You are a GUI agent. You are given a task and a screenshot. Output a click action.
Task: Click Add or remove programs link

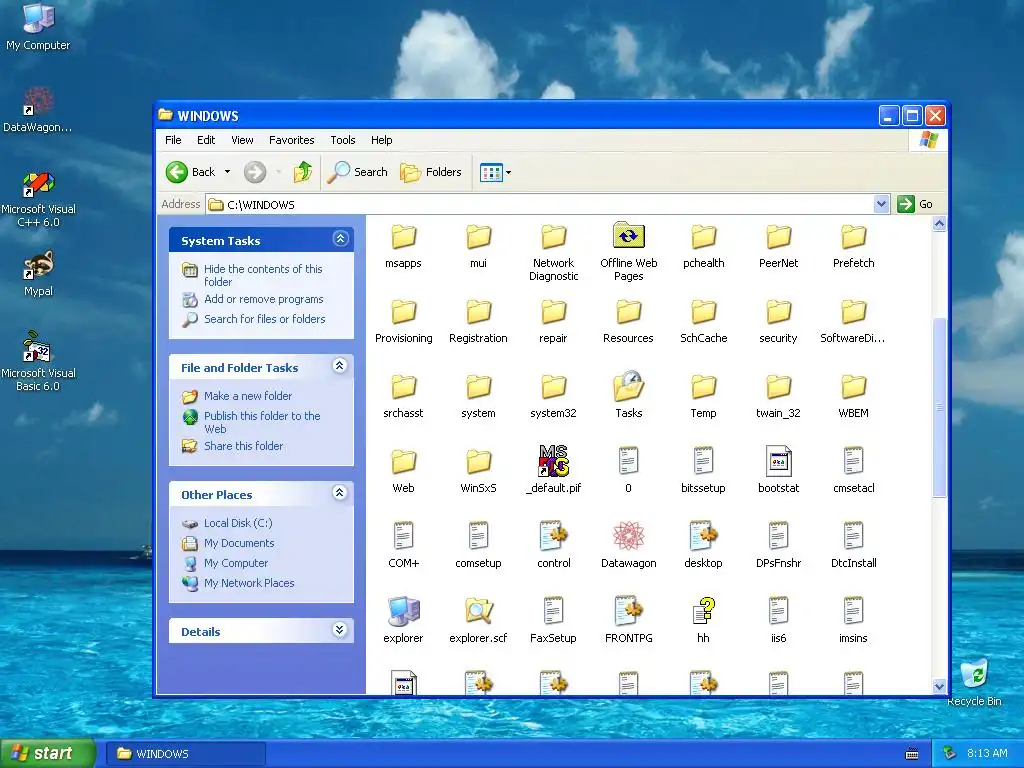coord(263,299)
